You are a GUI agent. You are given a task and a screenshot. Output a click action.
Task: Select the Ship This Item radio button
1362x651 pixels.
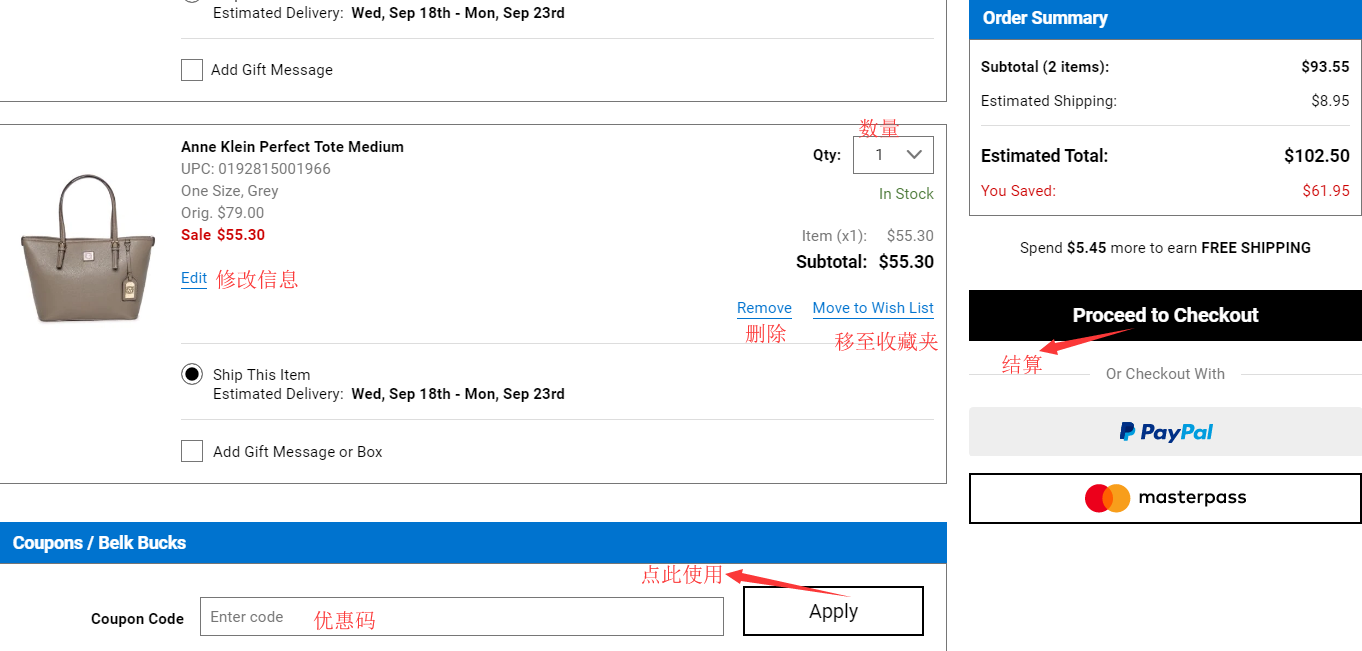pyautogui.click(x=192, y=375)
